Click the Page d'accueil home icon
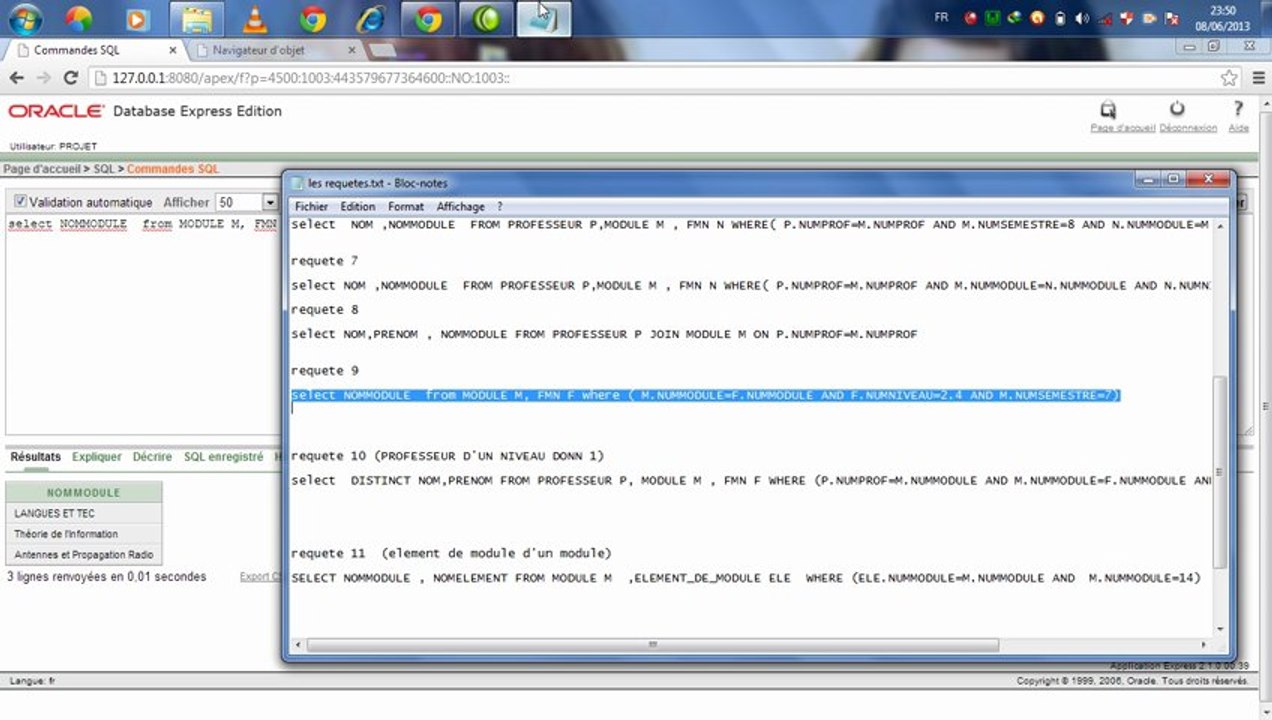 (x=1109, y=109)
